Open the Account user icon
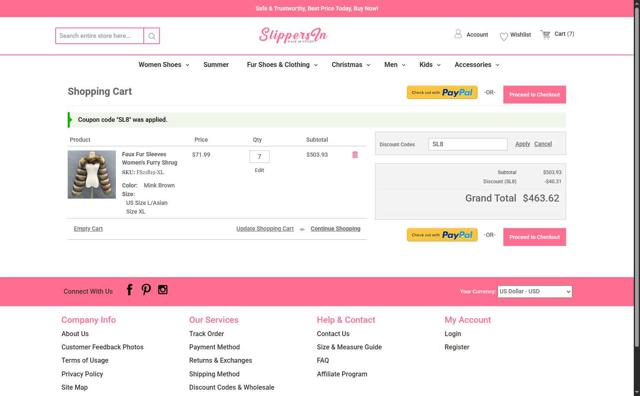 458,34
